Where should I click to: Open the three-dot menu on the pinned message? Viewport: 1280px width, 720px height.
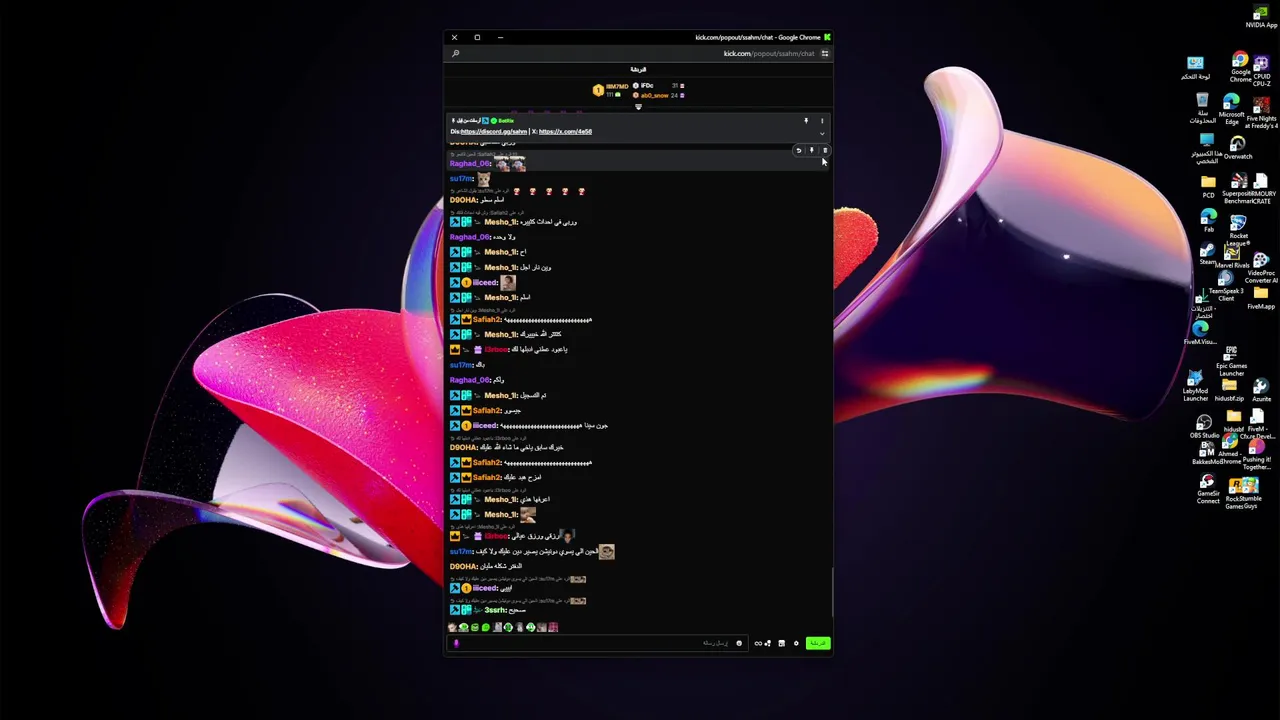pyautogui.click(x=822, y=121)
